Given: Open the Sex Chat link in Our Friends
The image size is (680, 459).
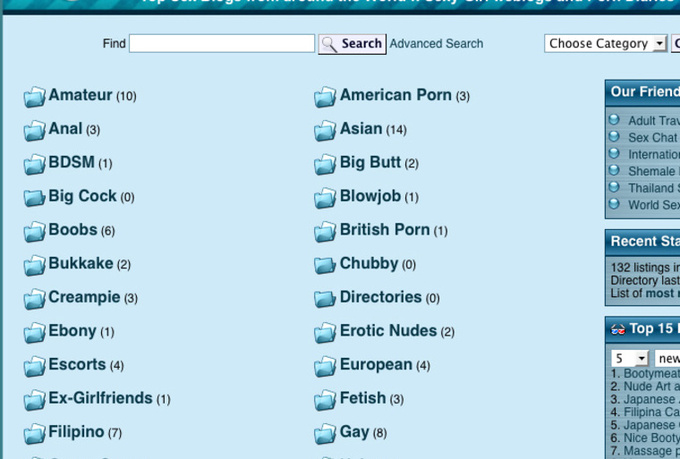Looking at the screenshot, I should pyautogui.click(x=653, y=138).
